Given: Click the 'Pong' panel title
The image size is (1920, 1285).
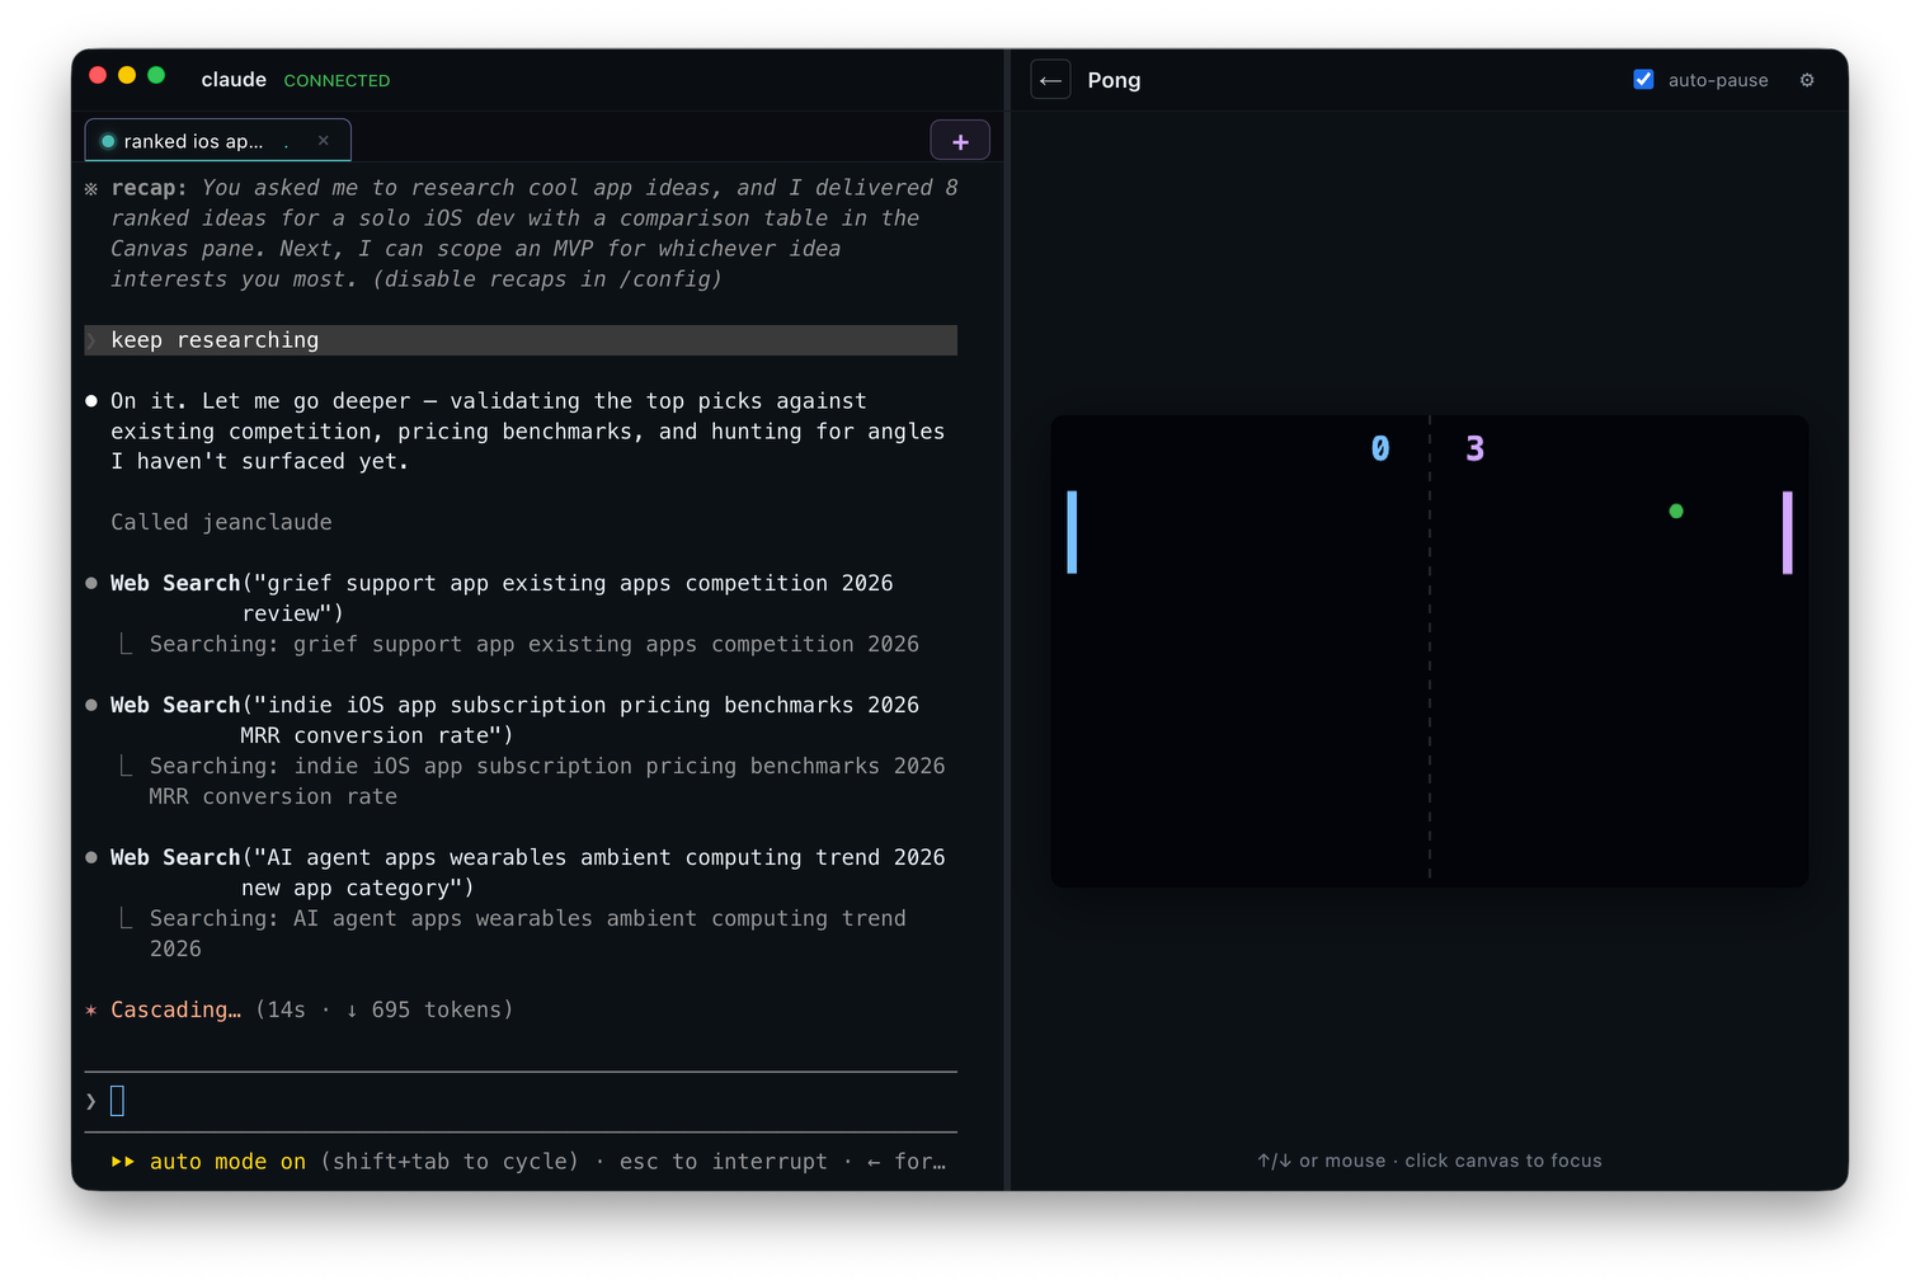Looking at the screenshot, I should [1114, 80].
